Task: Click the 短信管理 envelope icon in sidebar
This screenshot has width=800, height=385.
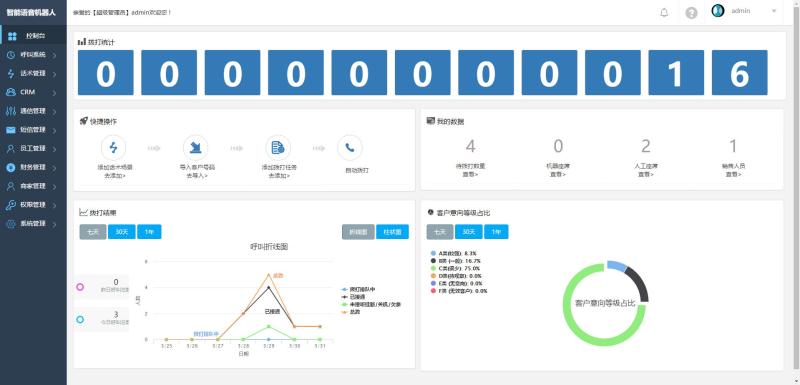Action: tap(11, 130)
